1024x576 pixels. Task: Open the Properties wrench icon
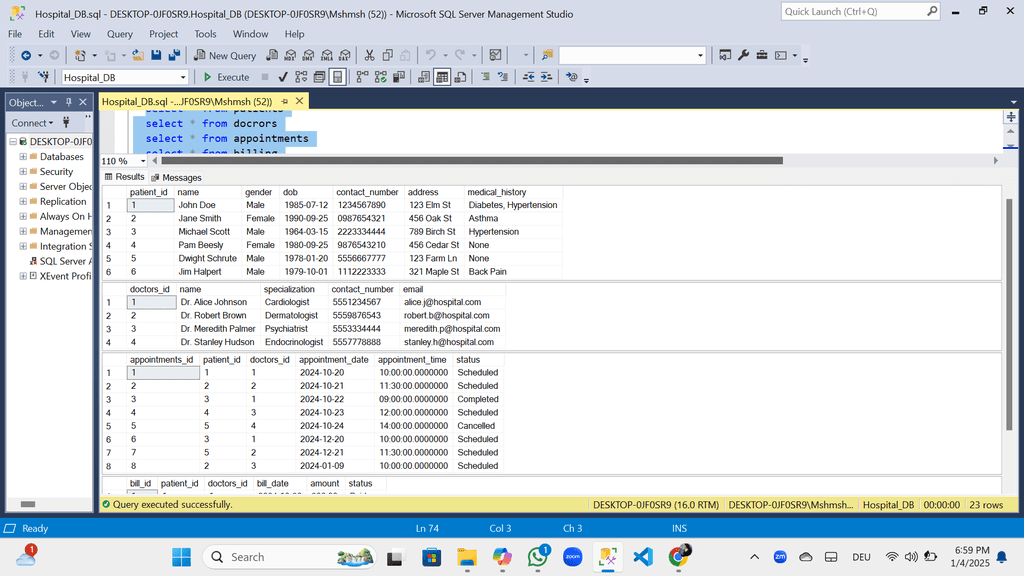743,56
